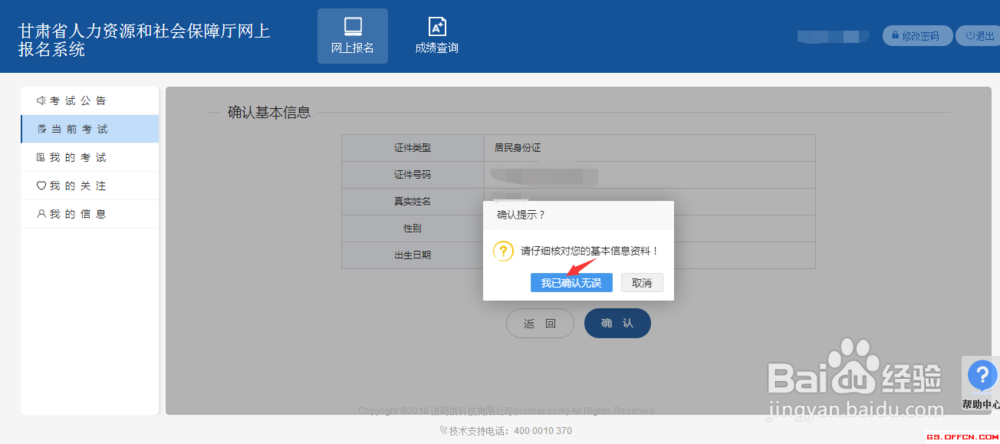Click the edit icon beside 当前考试
This screenshot has height=444, width=1000.
coord(41,130)
